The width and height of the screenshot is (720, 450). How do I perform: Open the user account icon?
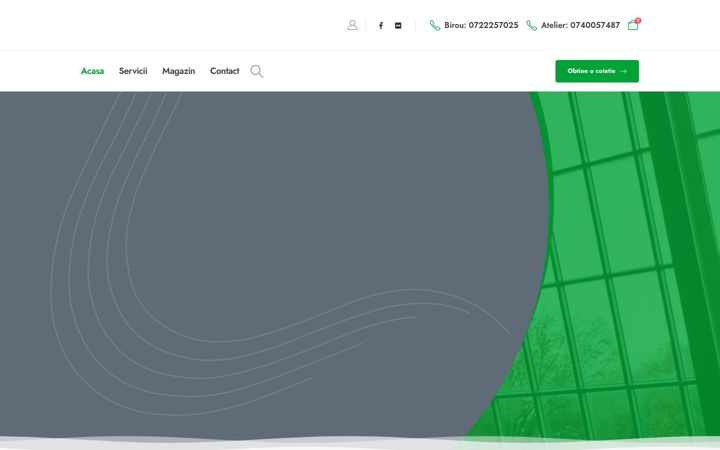click(x=352, y=25)
